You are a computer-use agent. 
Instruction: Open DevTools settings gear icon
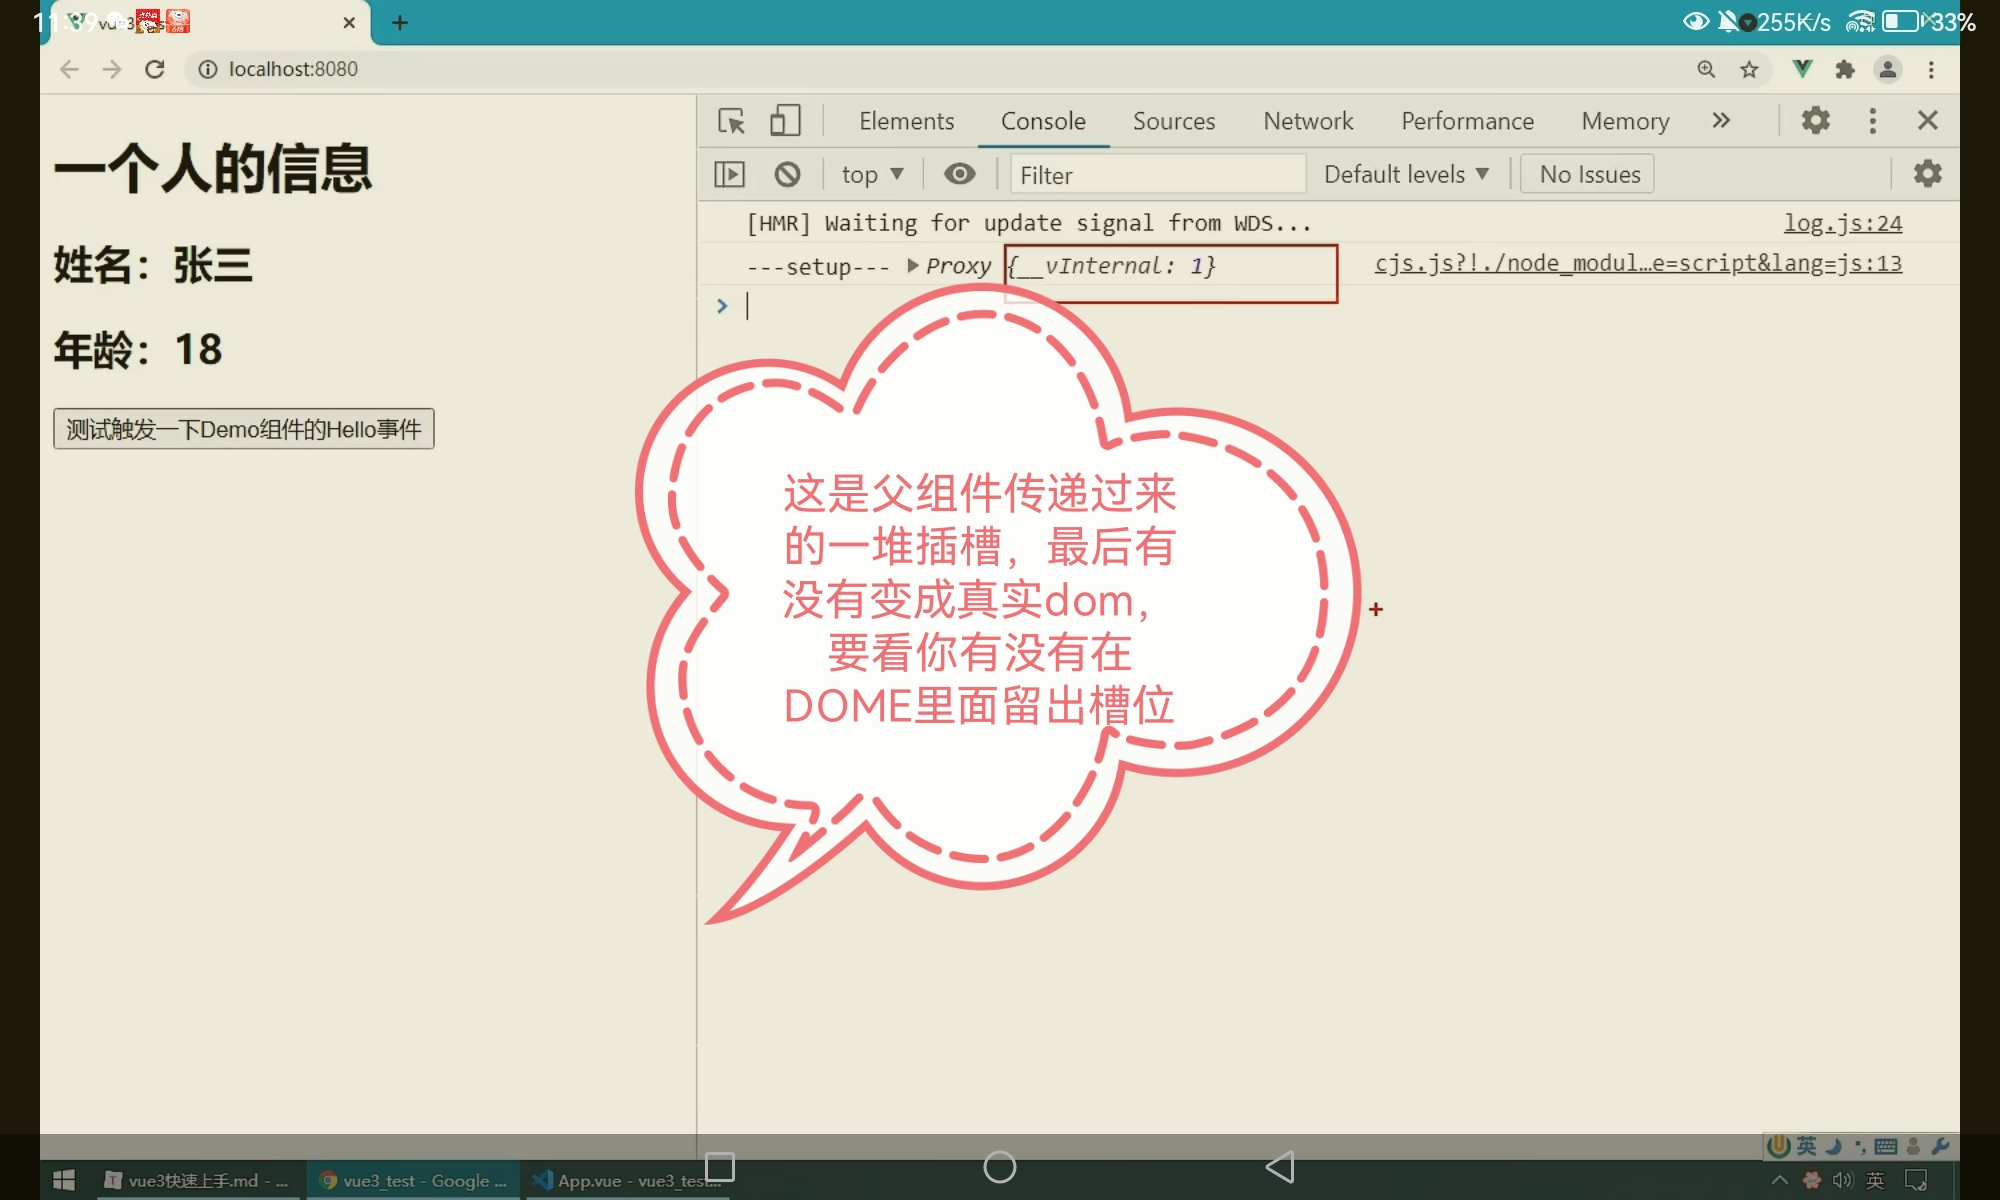pos(1815,121)
